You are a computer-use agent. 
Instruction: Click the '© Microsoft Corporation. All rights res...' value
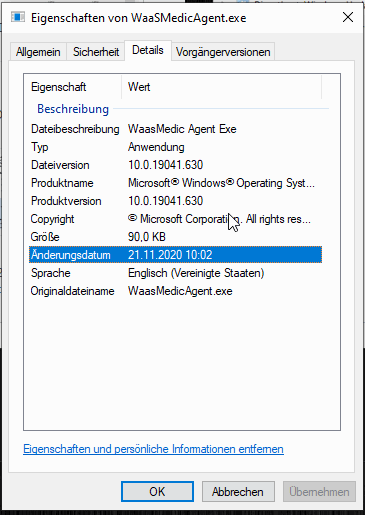coord(219,219)
